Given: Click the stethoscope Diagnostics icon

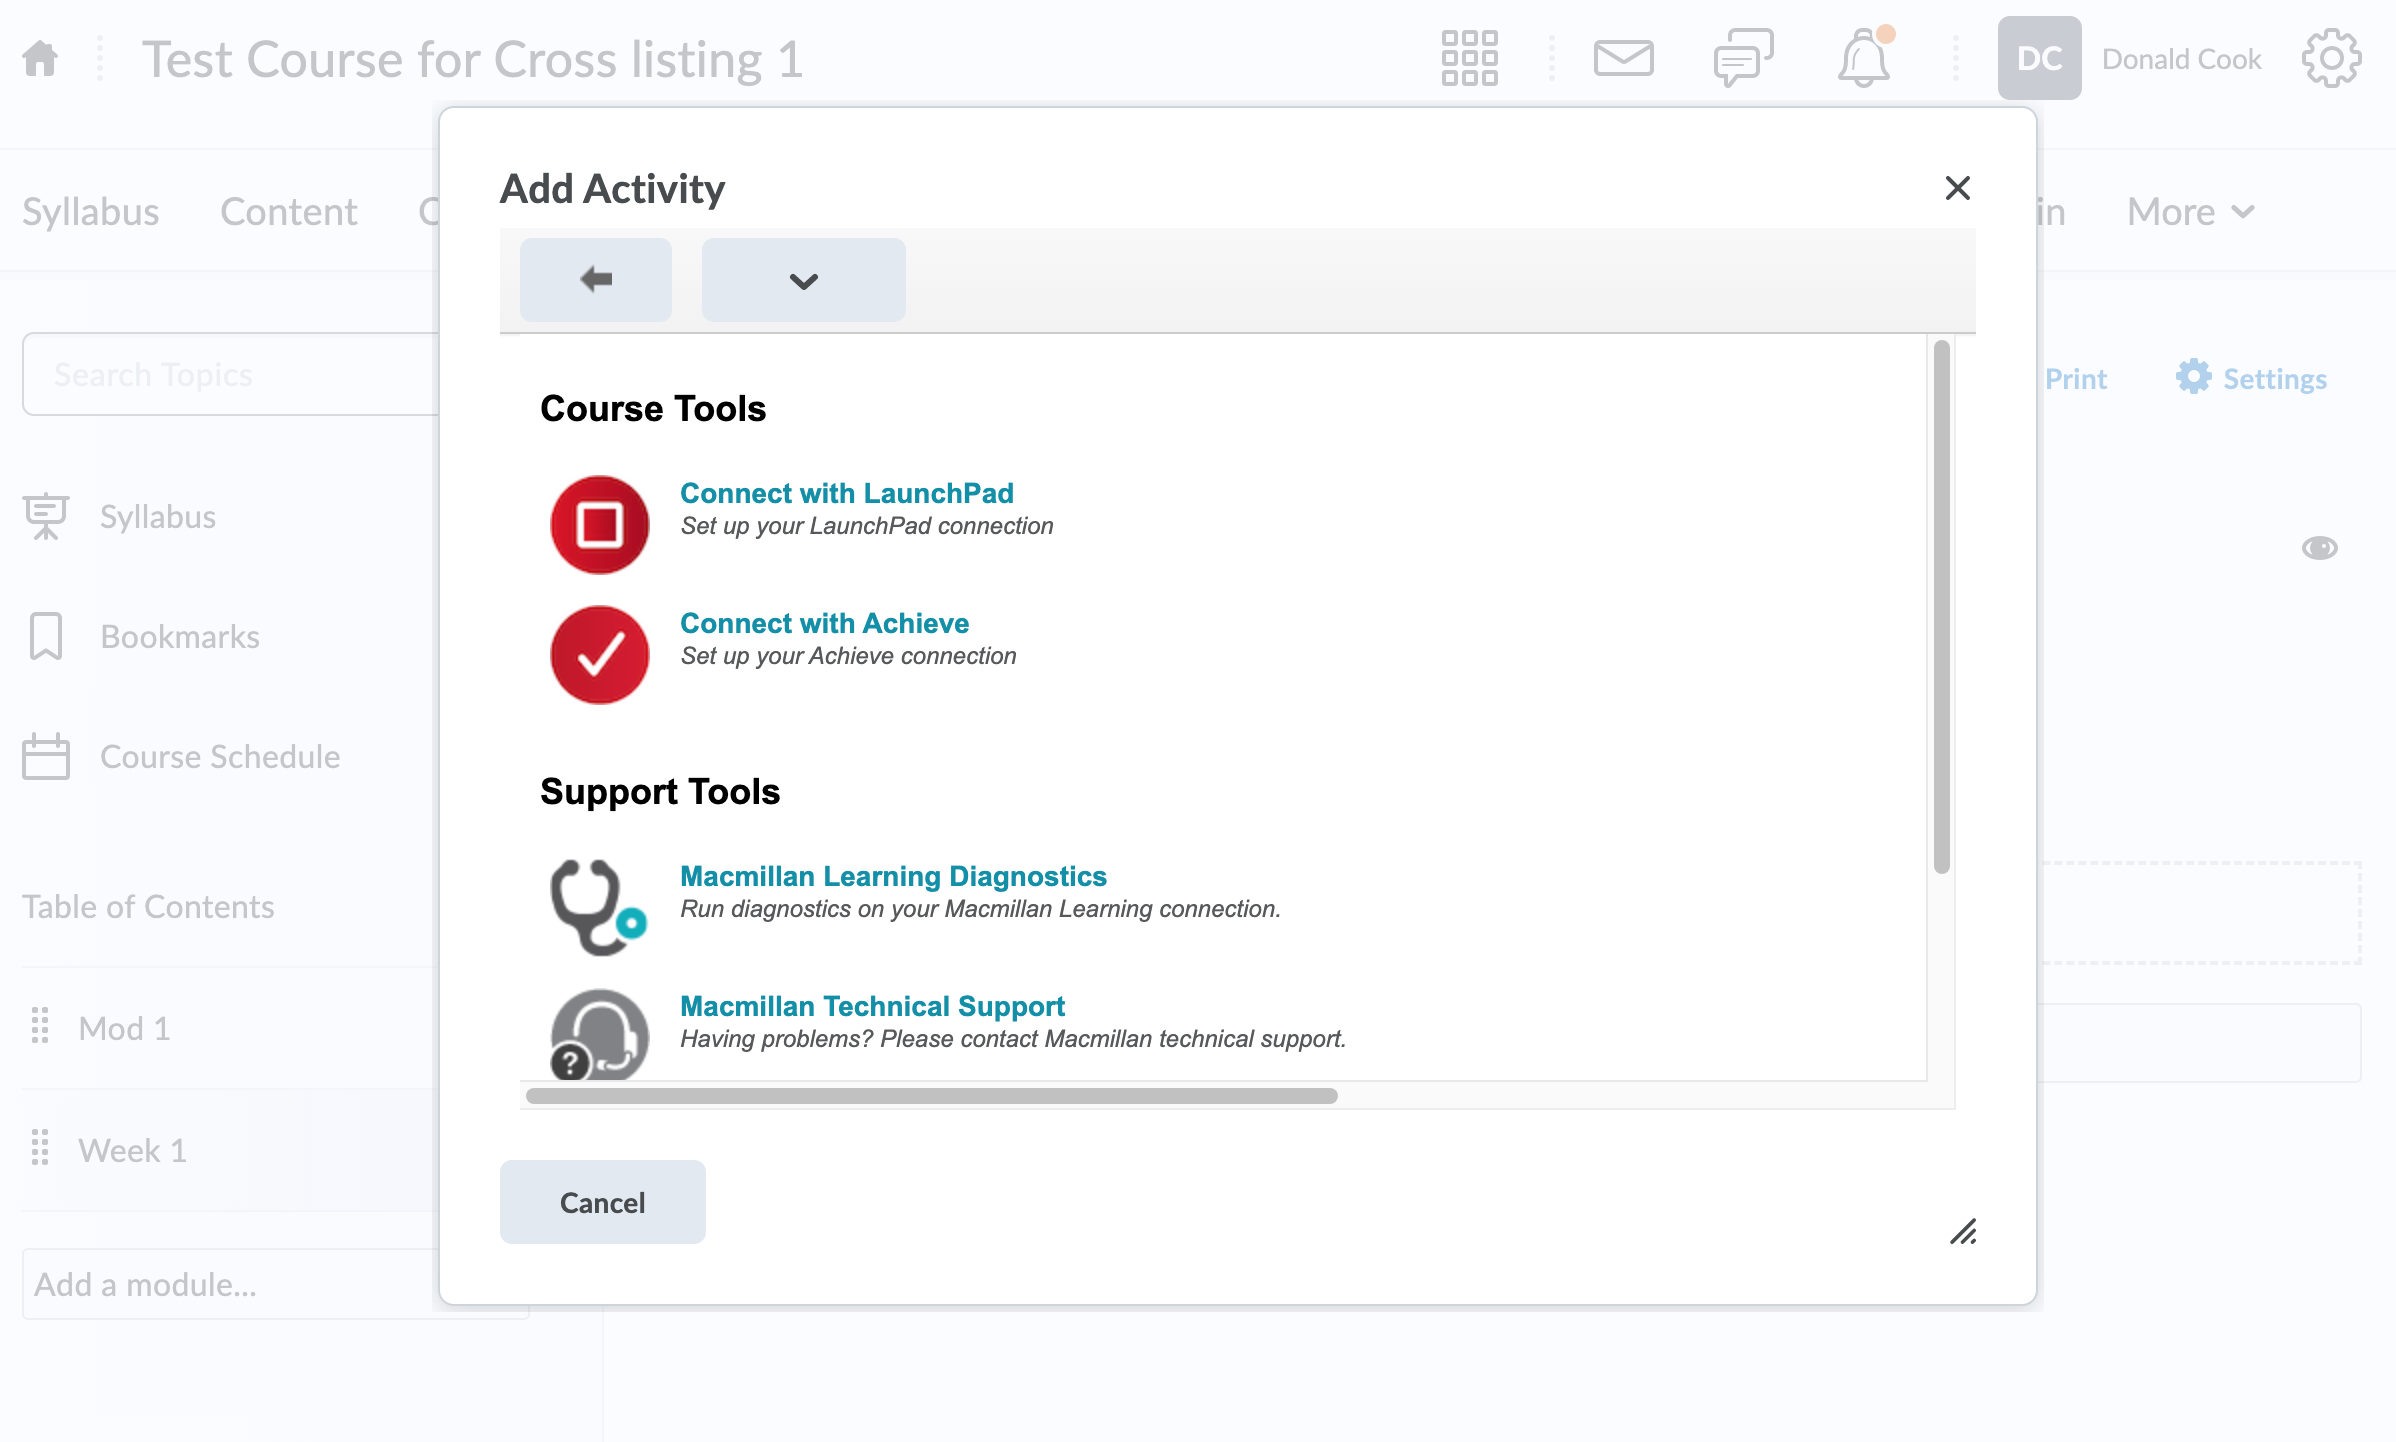Looking at the screenshot, I should 598,907.
